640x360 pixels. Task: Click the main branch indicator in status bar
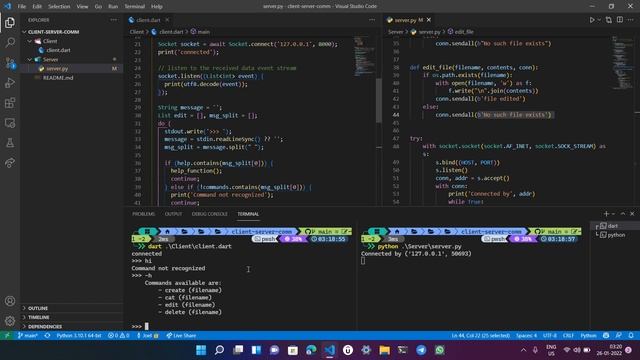point(27,336)
